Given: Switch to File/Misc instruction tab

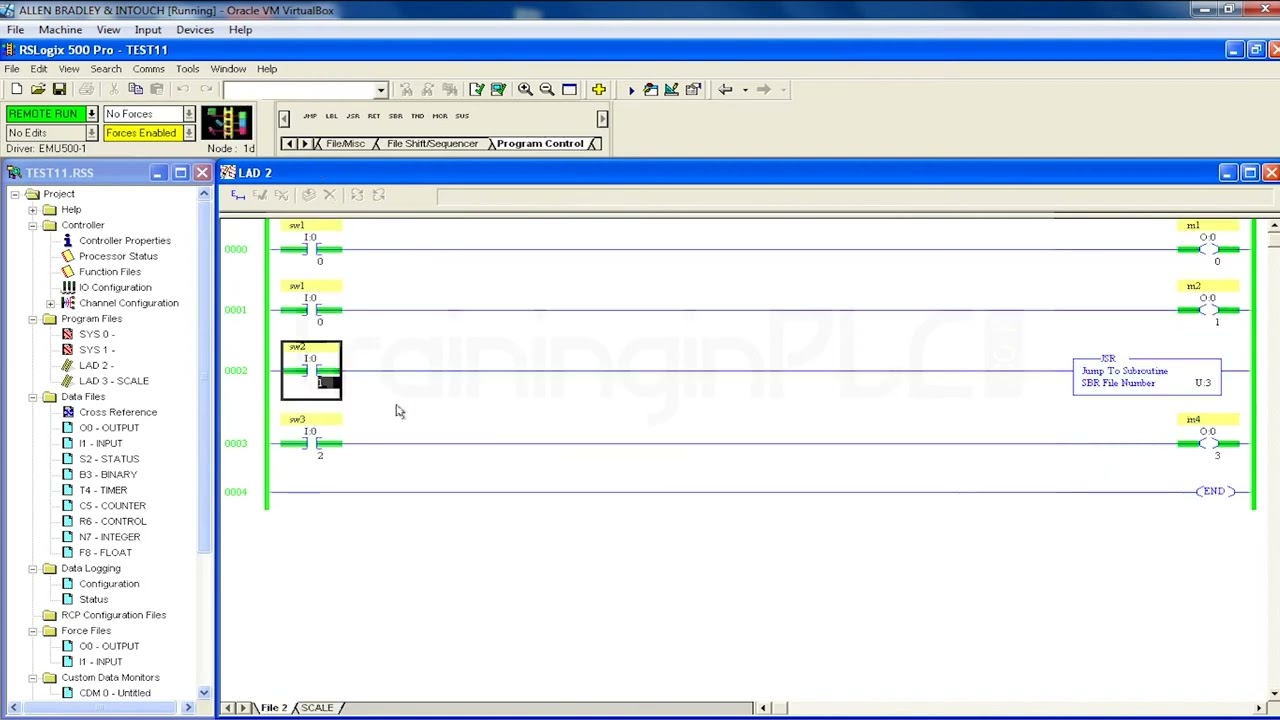Looking at the screenshot, I should 345,144.
